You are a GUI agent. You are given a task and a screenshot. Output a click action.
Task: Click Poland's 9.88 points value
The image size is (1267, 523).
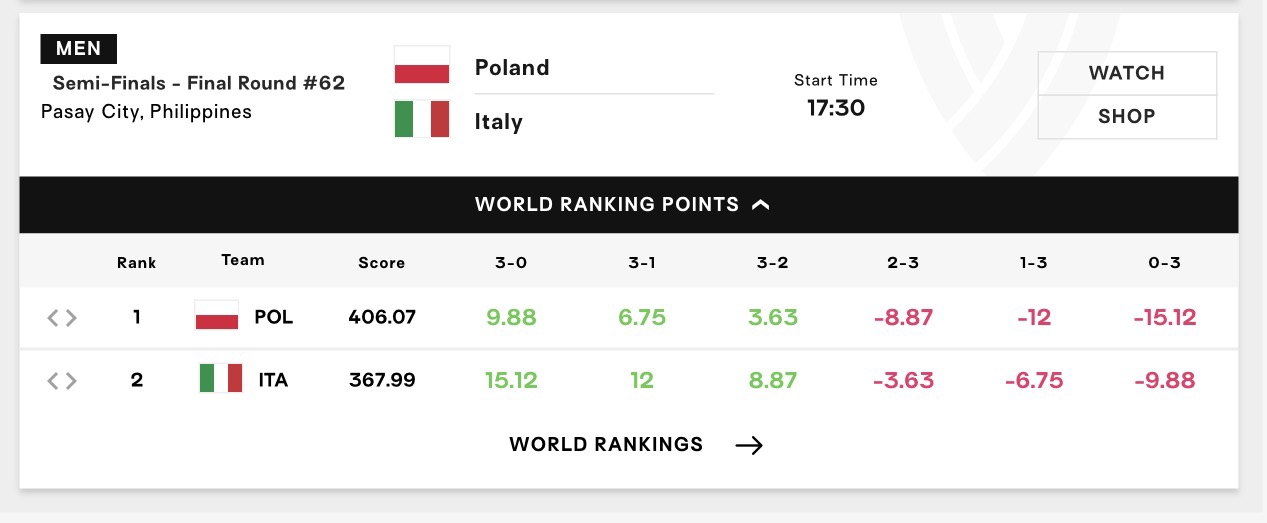pos(511,317)
